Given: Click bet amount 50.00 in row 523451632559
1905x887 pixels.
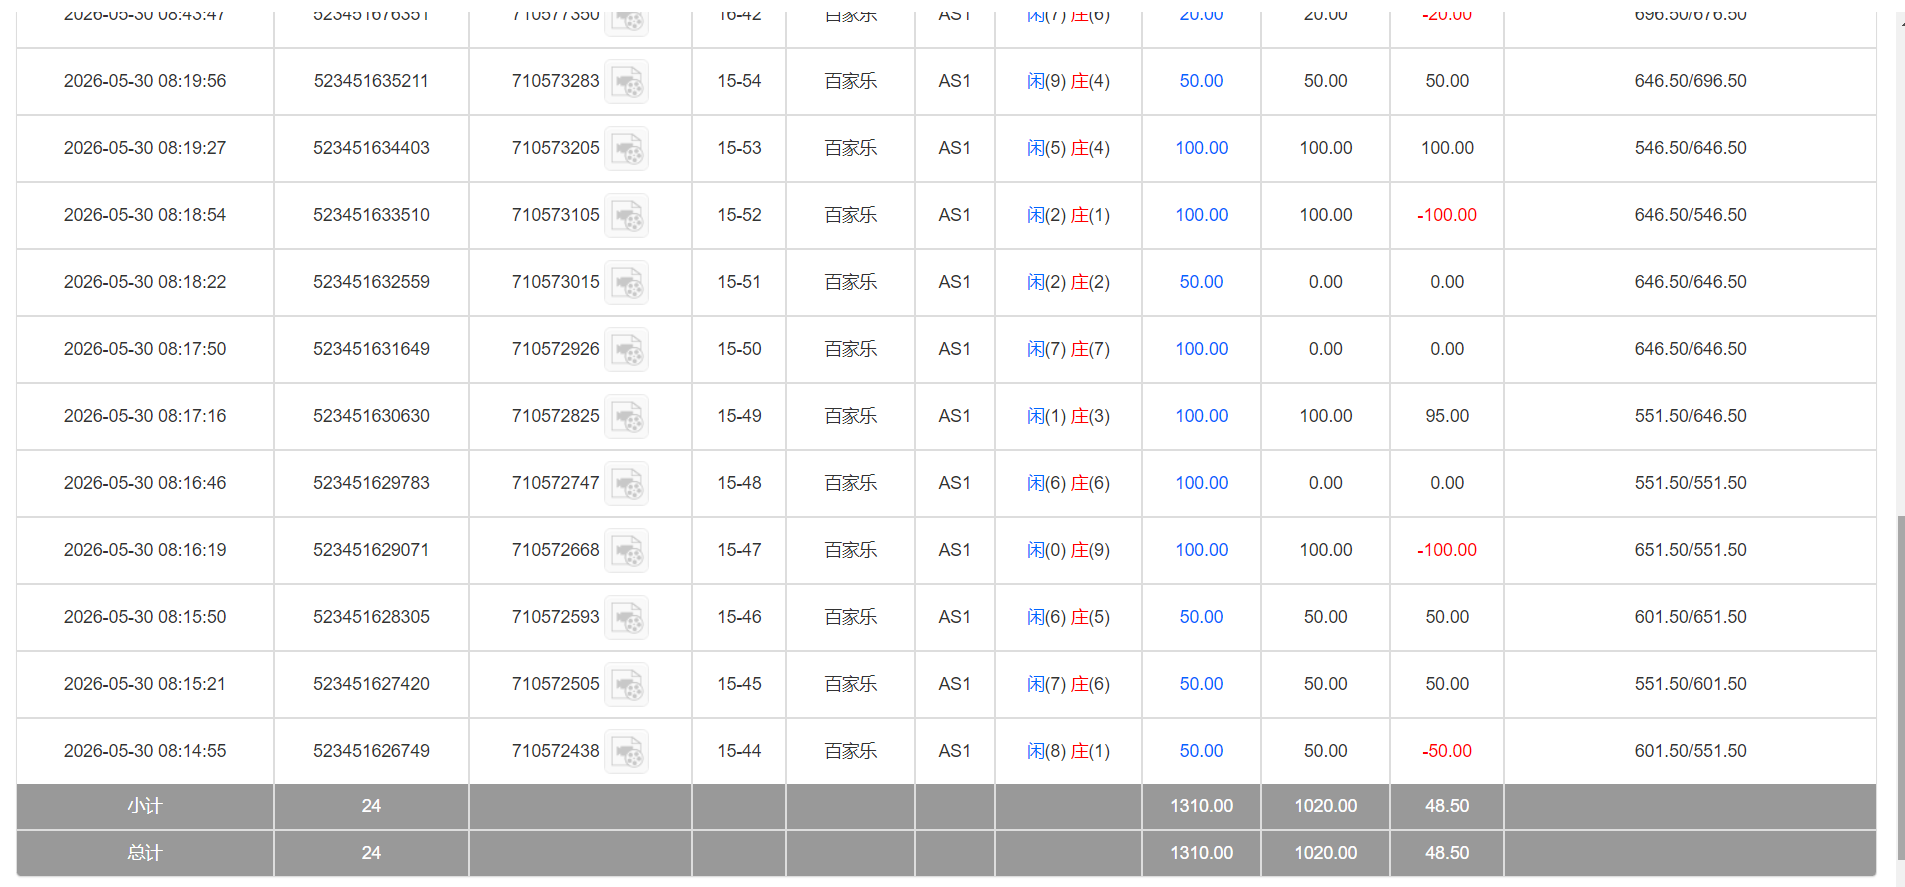Looking at the screenshot, I should coord(1201,282).
